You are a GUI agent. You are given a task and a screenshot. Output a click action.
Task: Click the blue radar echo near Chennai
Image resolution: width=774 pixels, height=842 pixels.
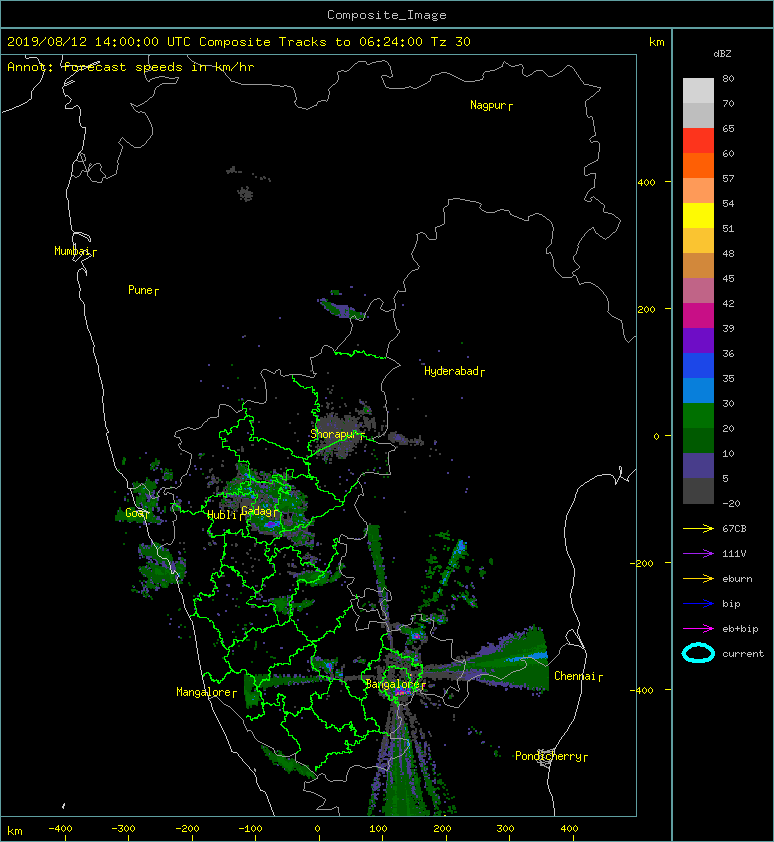(x=527, y=657)
